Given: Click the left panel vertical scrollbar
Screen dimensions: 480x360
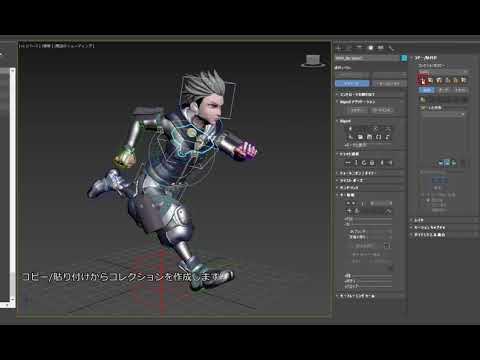Looking at the screenshot, I should (12, 185).
